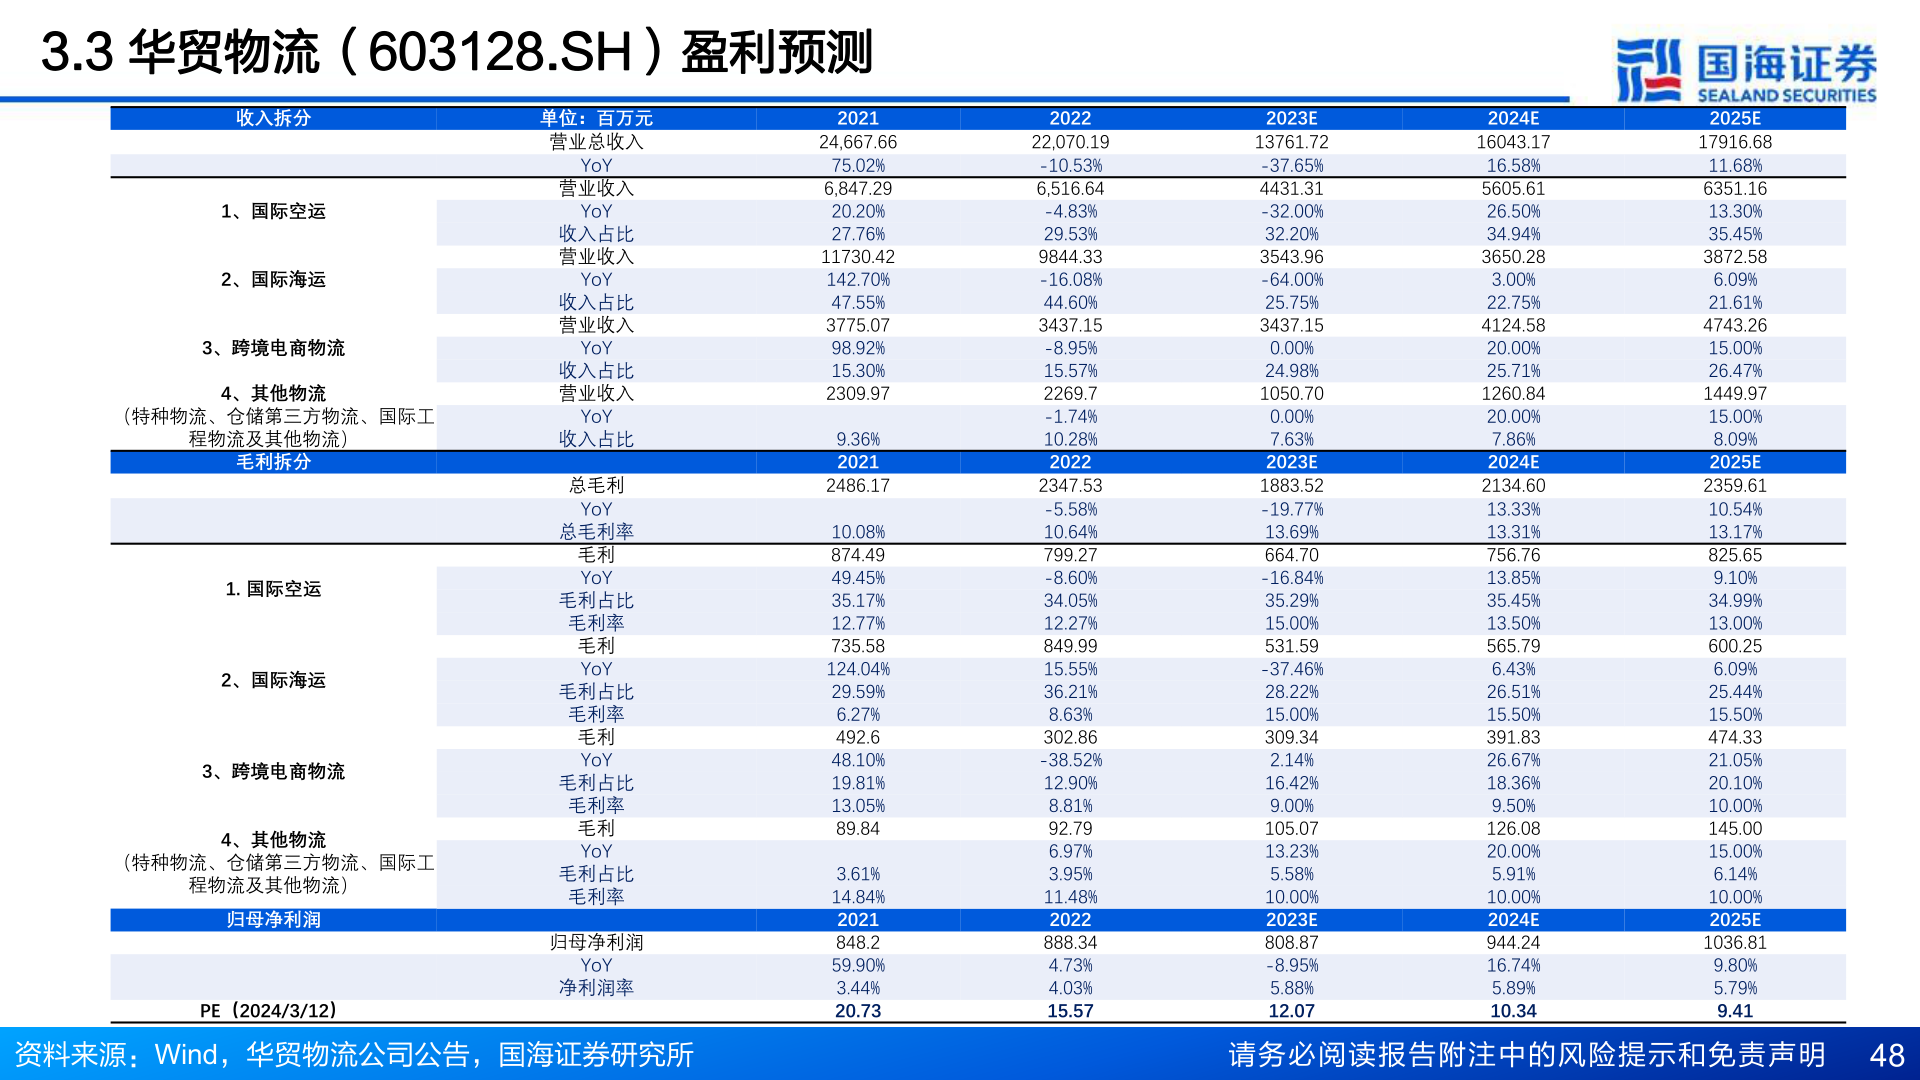Select gross profit YoY -19.77%

[x=1292, y=509]
